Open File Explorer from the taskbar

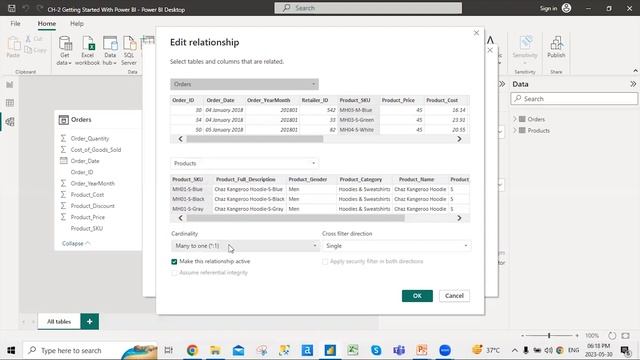click(215, 350)
